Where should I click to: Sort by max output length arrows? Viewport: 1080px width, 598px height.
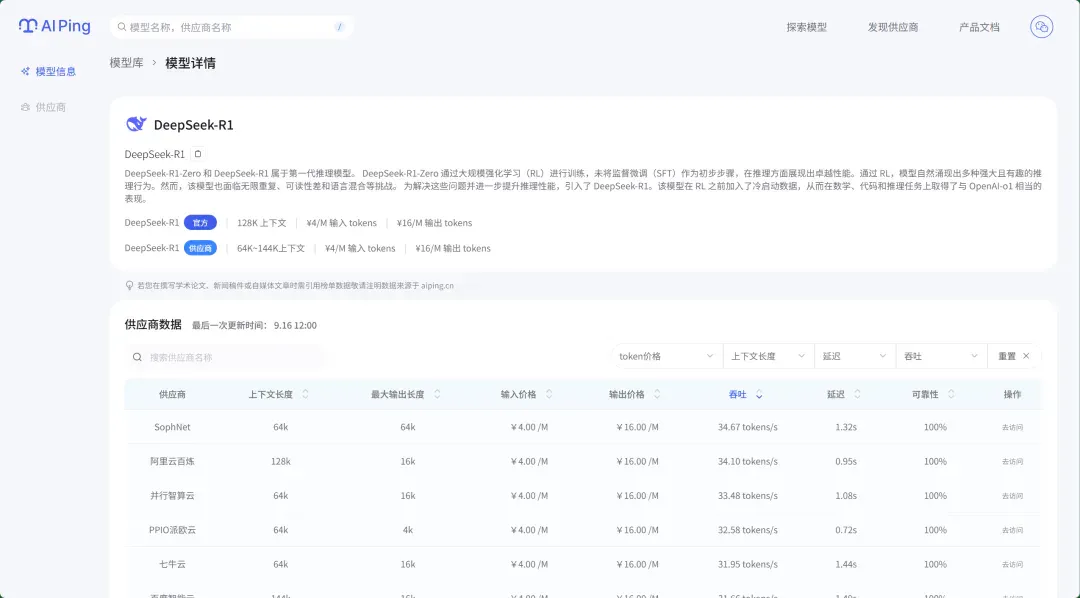(x=437, y=394)
